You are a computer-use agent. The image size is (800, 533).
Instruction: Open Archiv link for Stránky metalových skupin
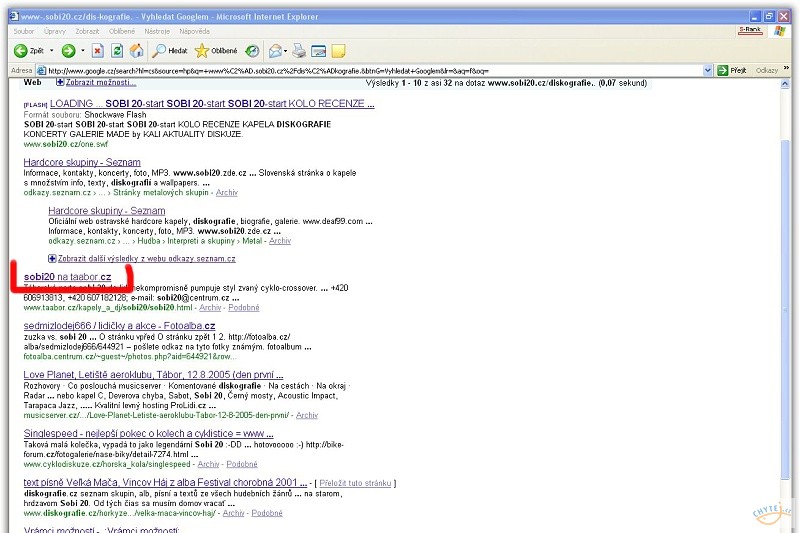pos(227,192)
